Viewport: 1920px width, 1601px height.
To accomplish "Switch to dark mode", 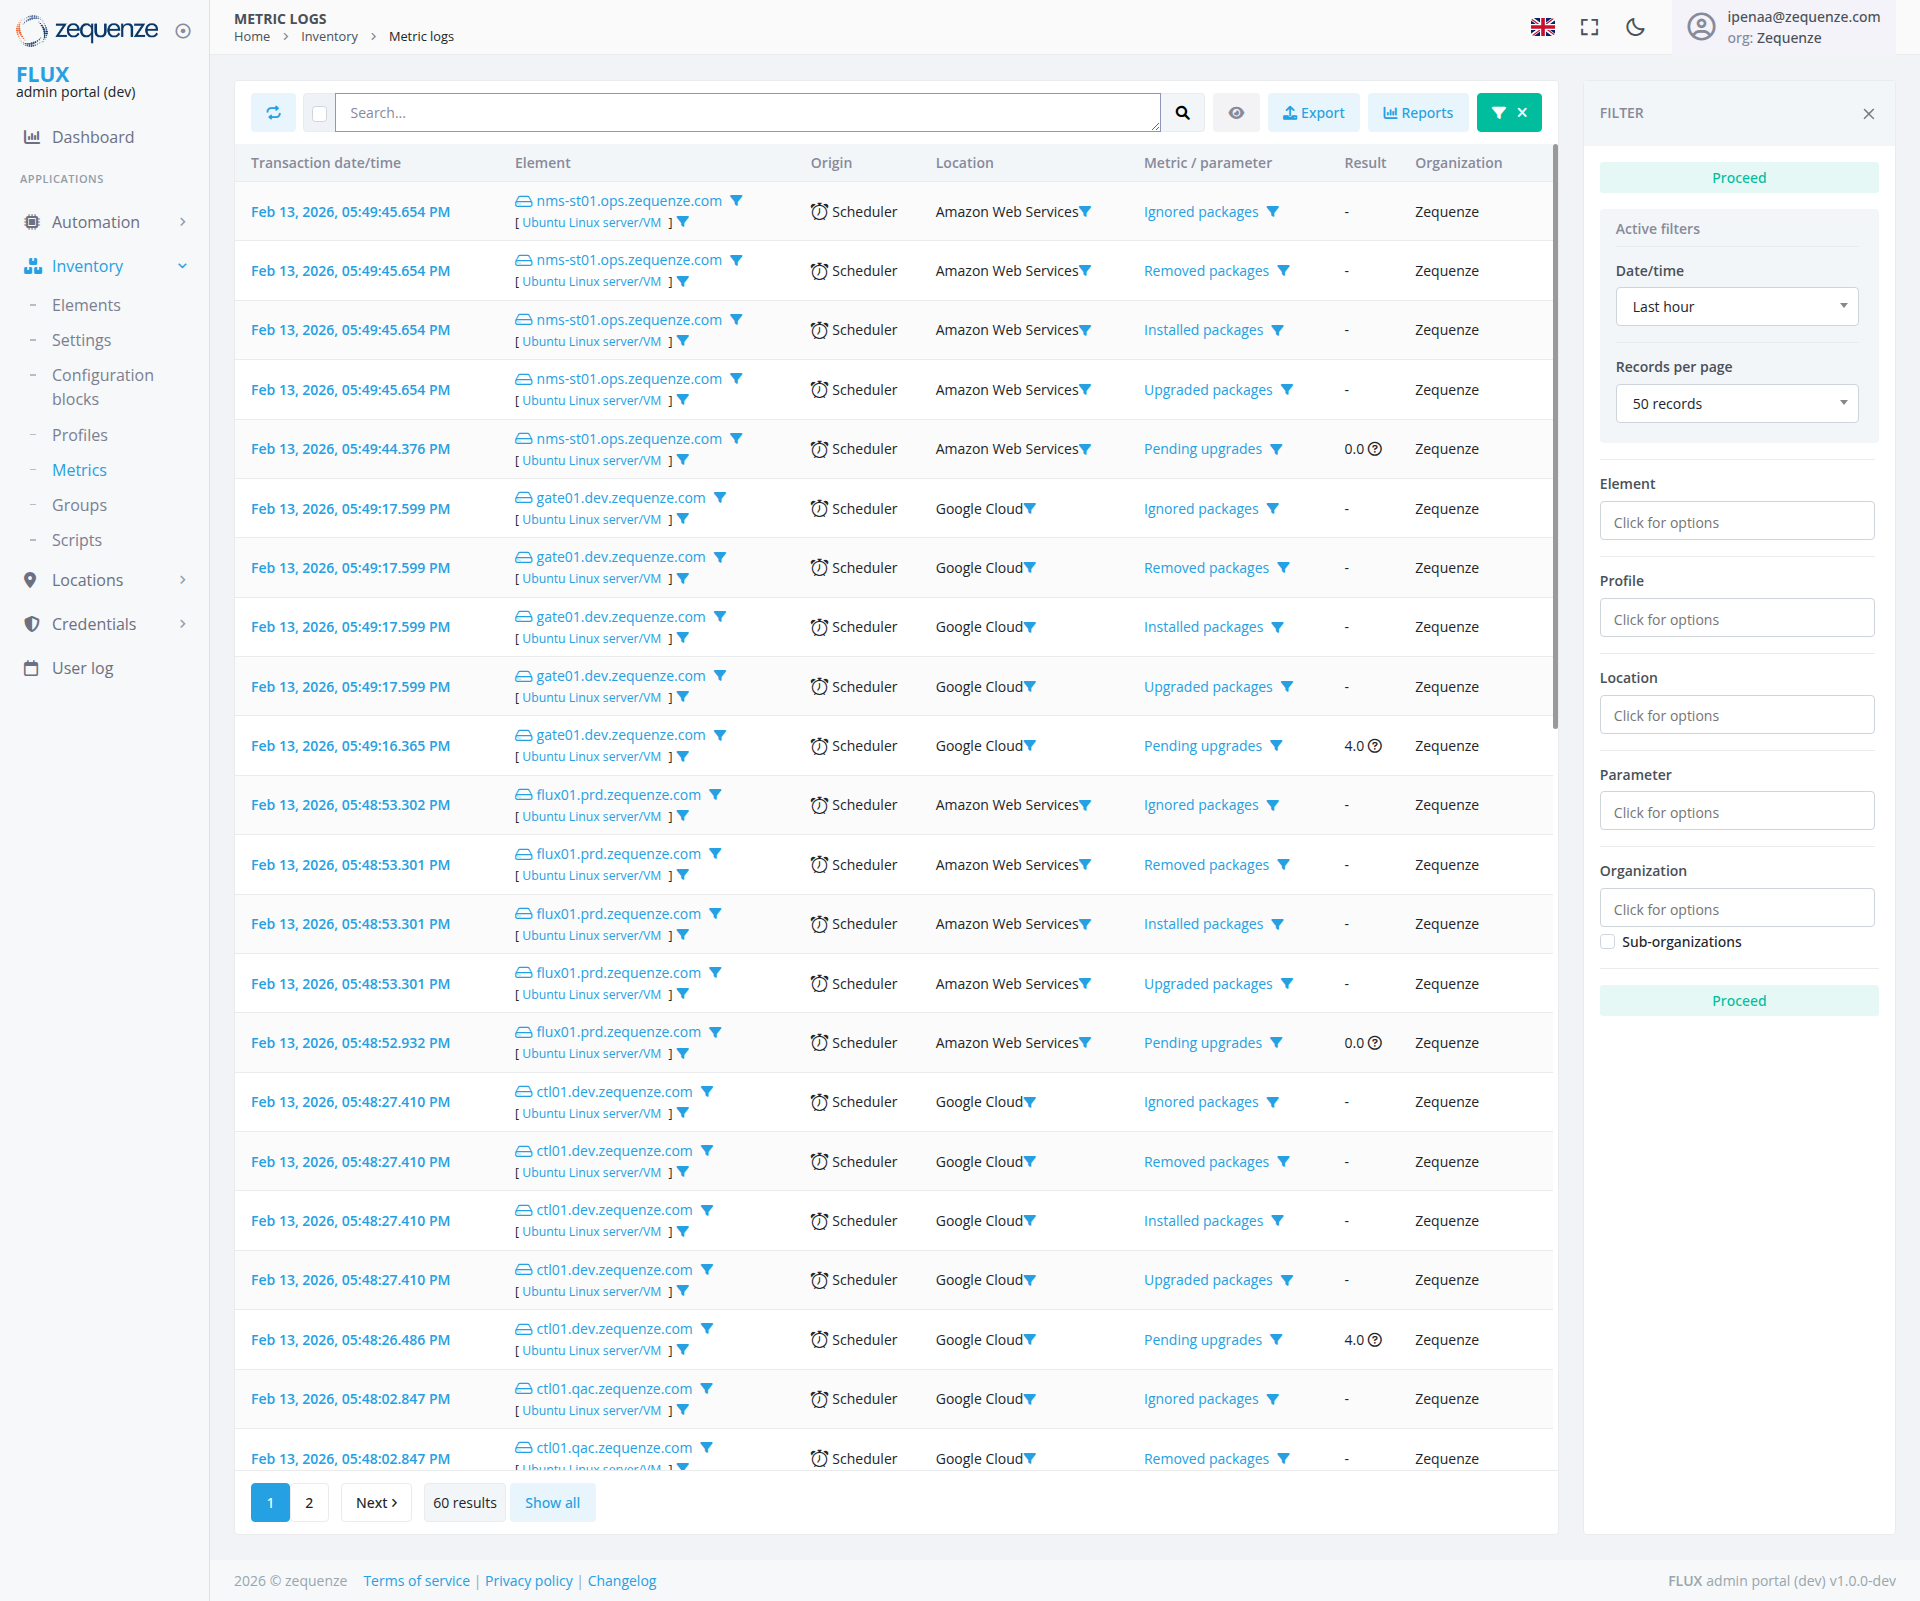I will (1635, 27).
